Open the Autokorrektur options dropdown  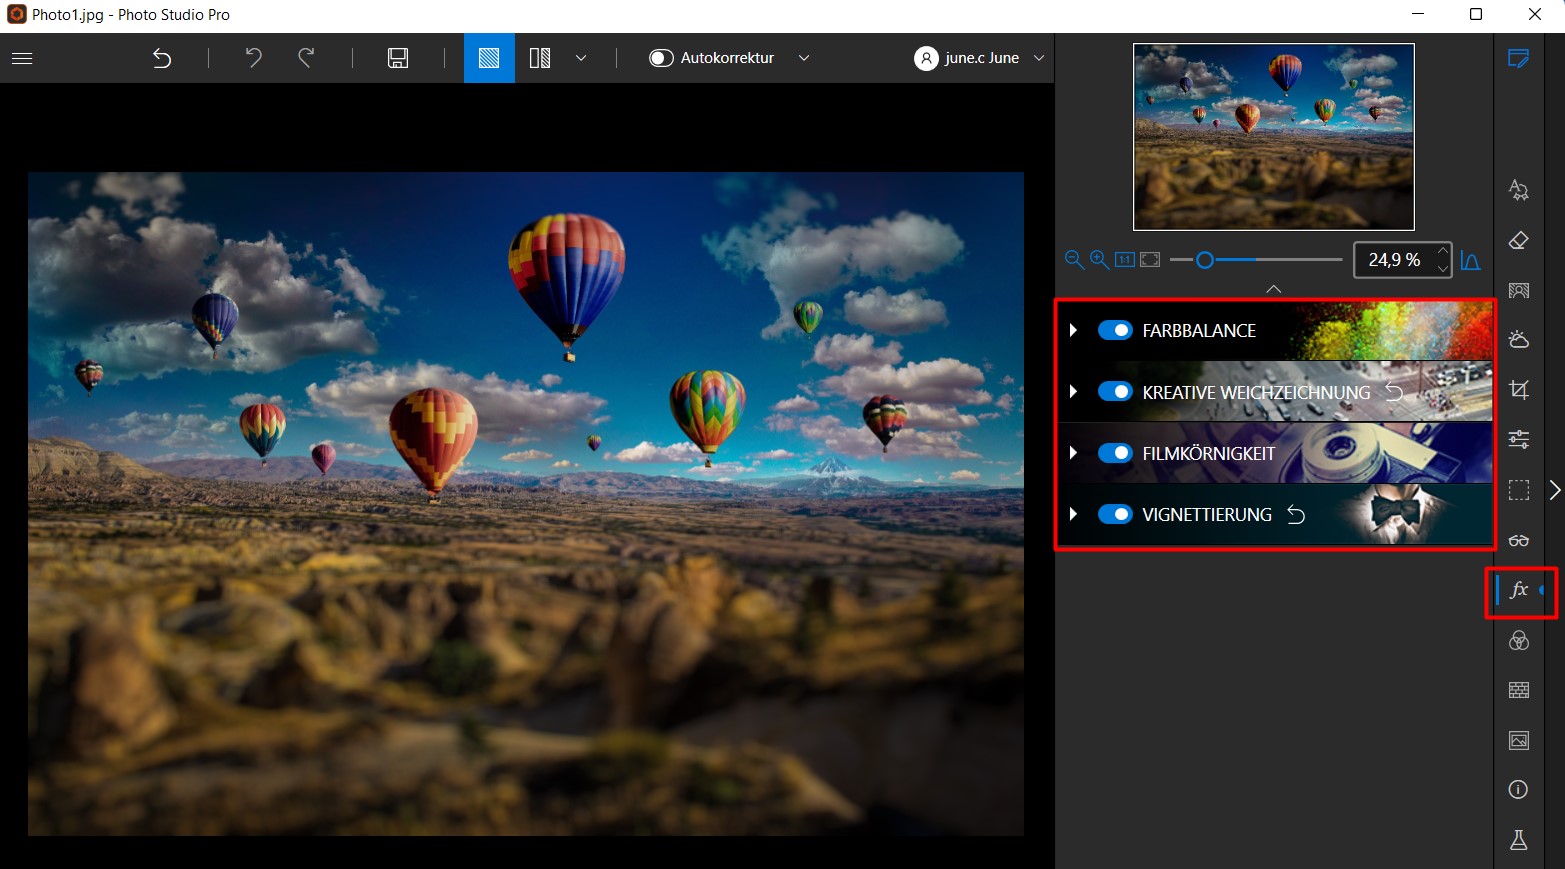click(804, 58)
